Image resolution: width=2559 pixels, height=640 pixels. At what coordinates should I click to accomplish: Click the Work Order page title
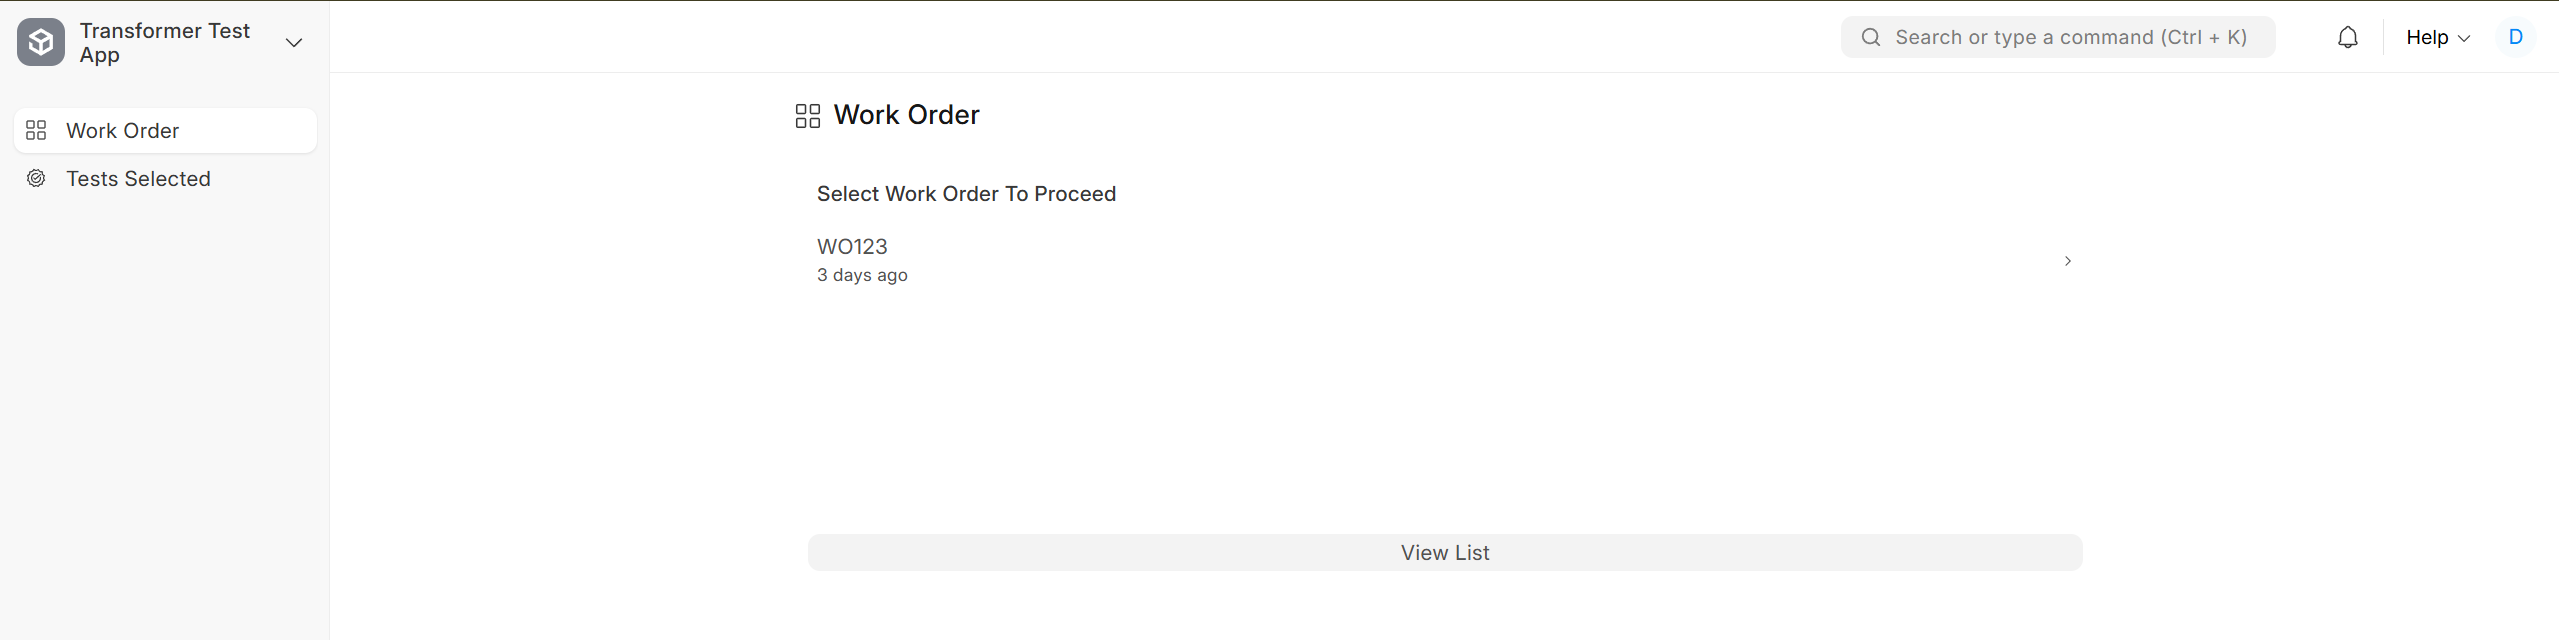tap(906, 115)
